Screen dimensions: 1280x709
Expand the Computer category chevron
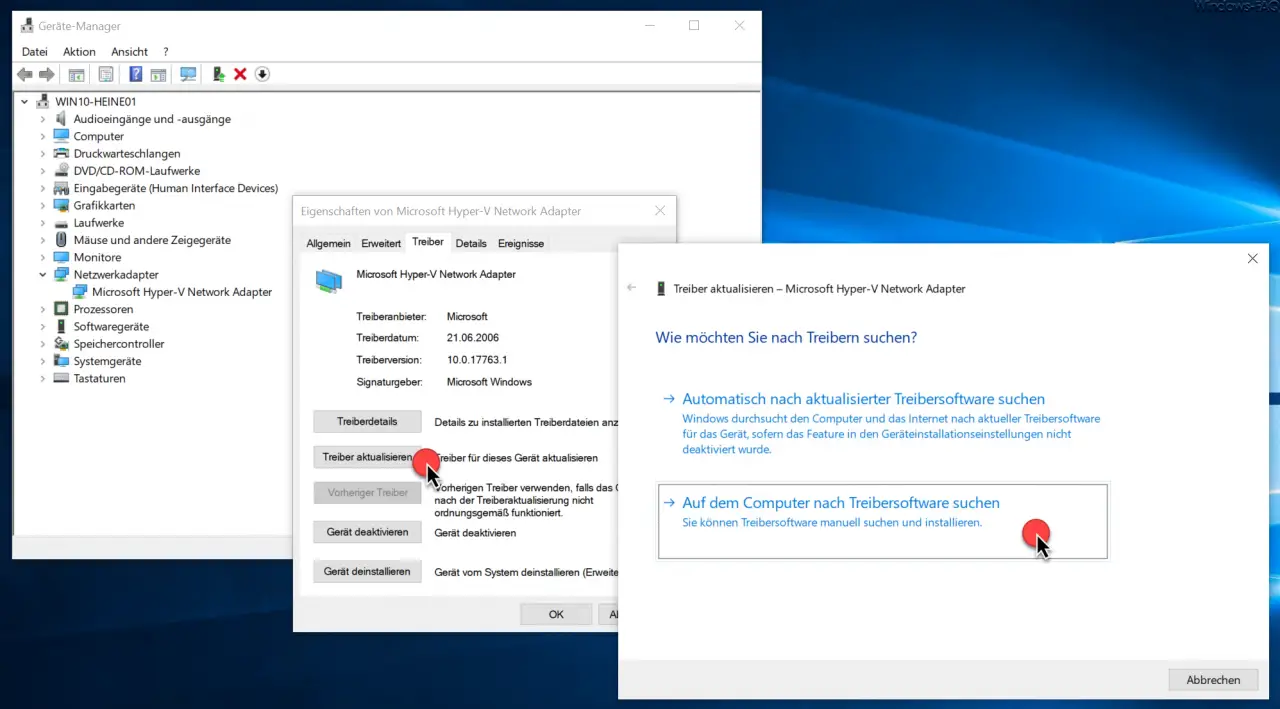coord(43,136)
